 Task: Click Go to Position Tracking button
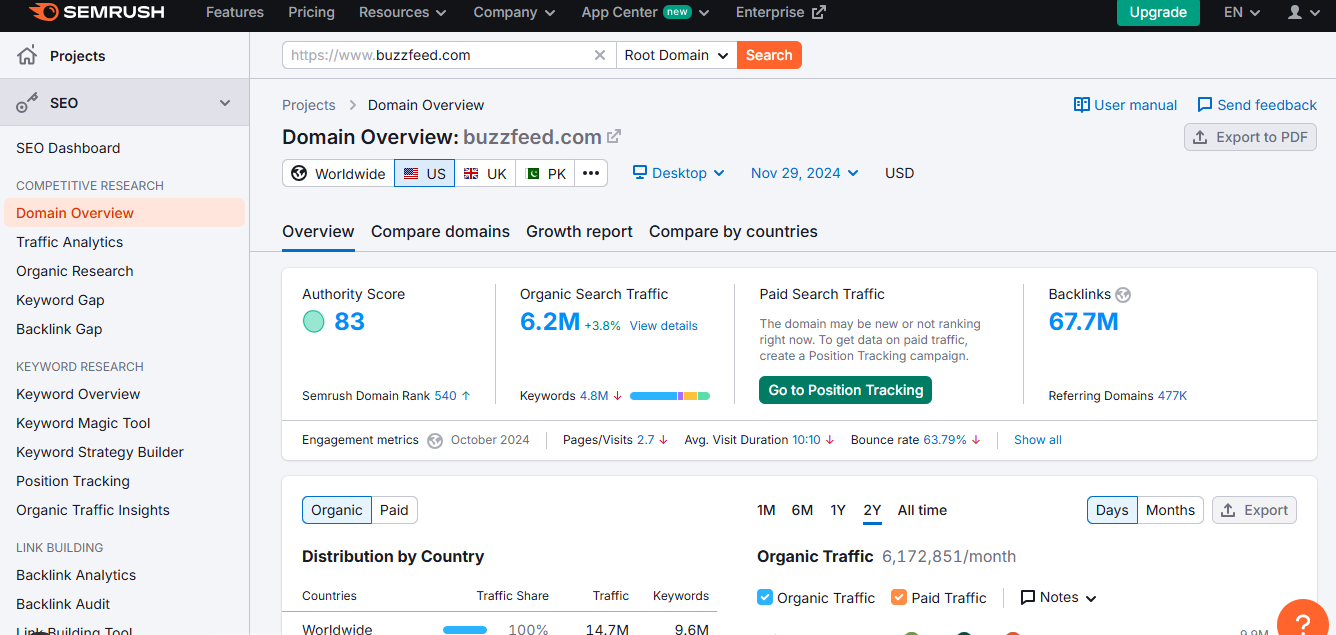845,390
